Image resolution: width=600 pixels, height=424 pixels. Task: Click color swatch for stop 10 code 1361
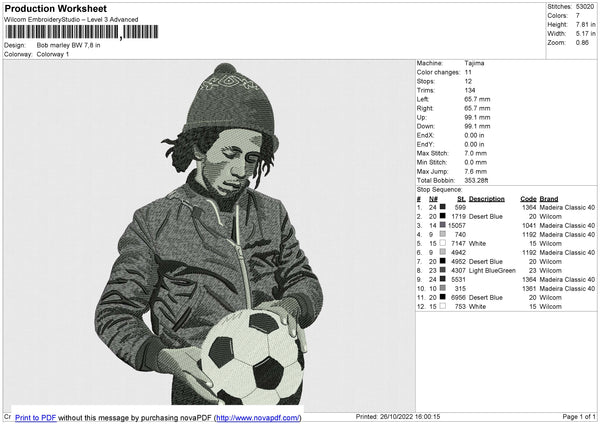[442, 288]
